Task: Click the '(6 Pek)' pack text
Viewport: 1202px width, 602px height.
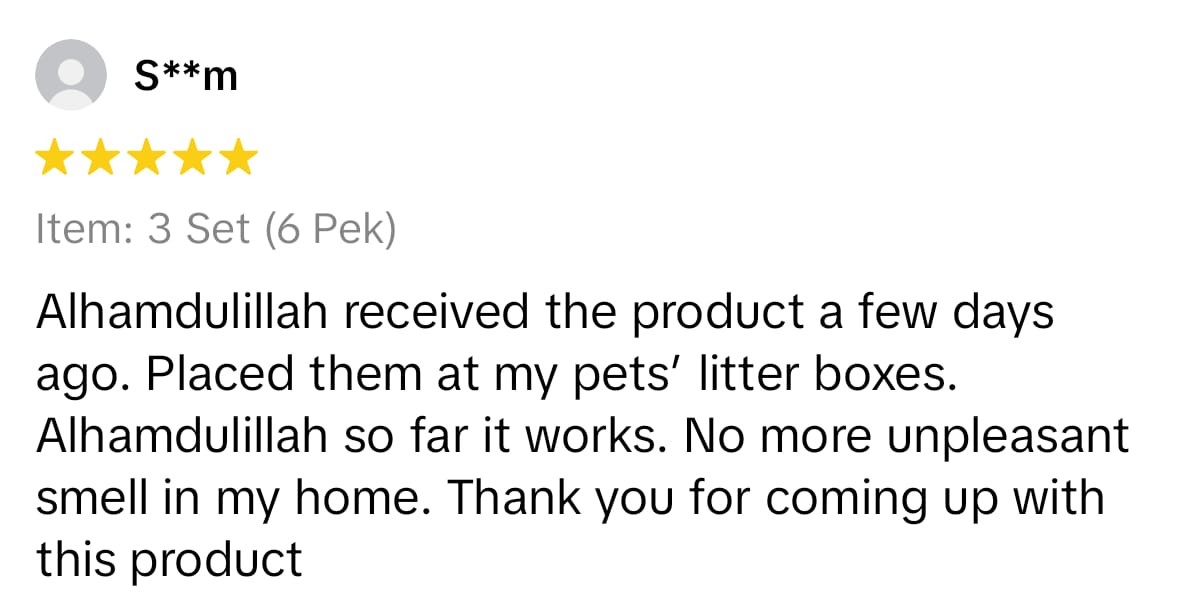Action: [x=330, y=231]
